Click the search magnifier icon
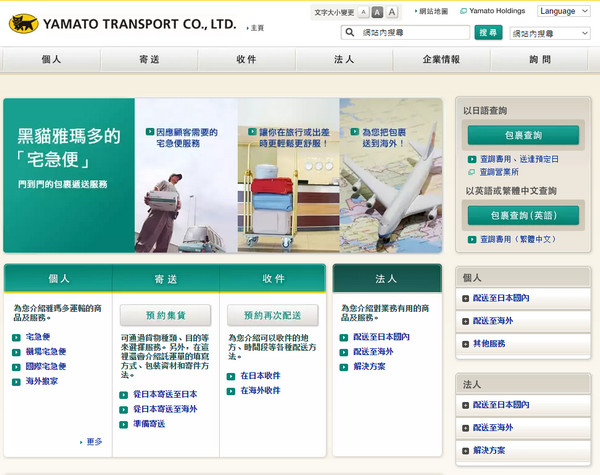 coord(350,33)
